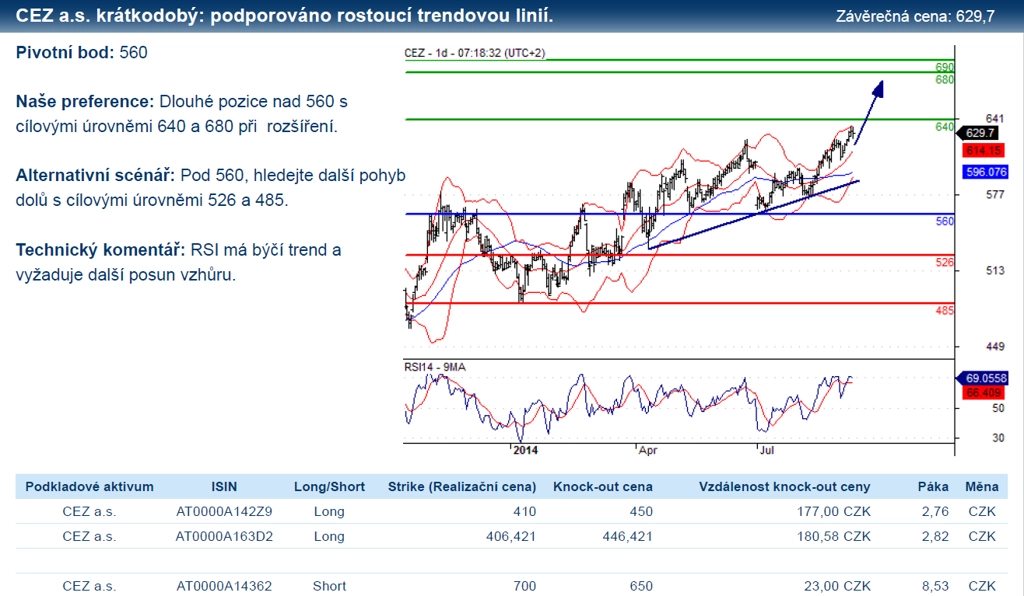The image size is (1024, 596).
Task: Click ISIN cell AT0000A14362
Action: 224,586
